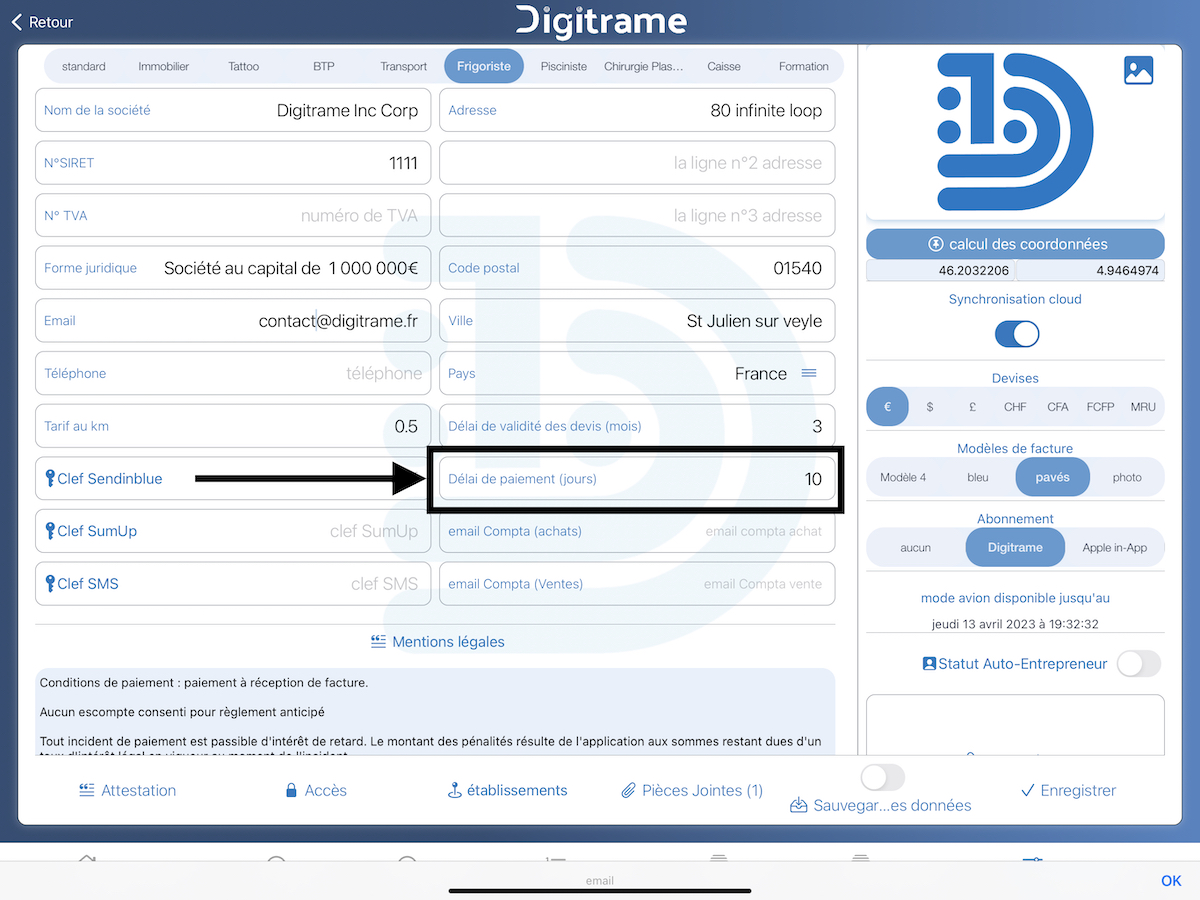Select the Transport tab
The image size is (1200, 900).
tap(404, 66)
